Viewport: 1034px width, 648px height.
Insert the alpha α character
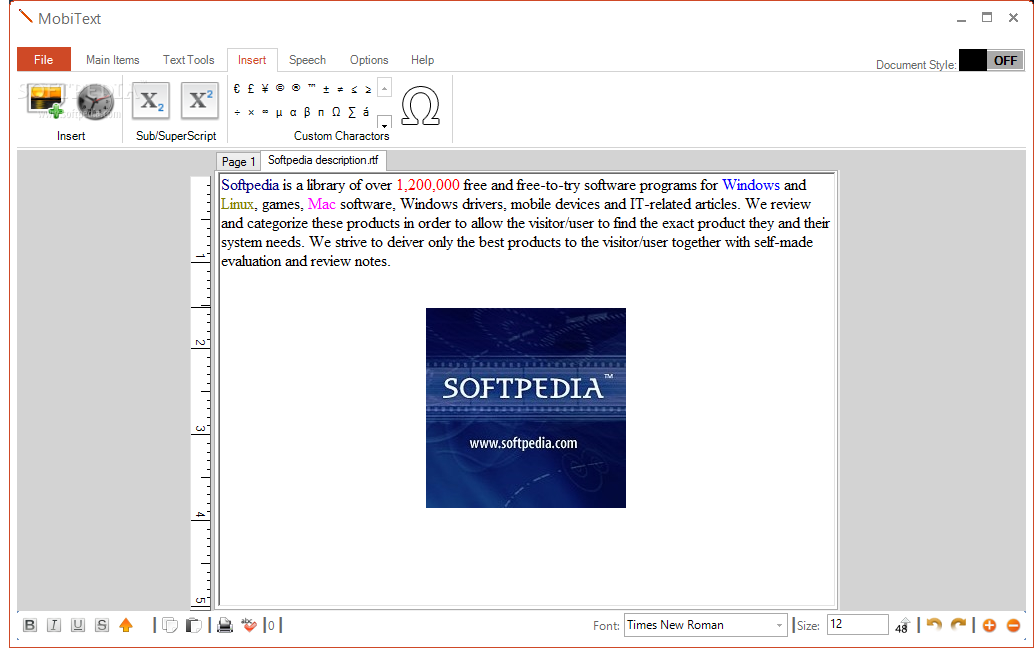(x=293, y=113)
